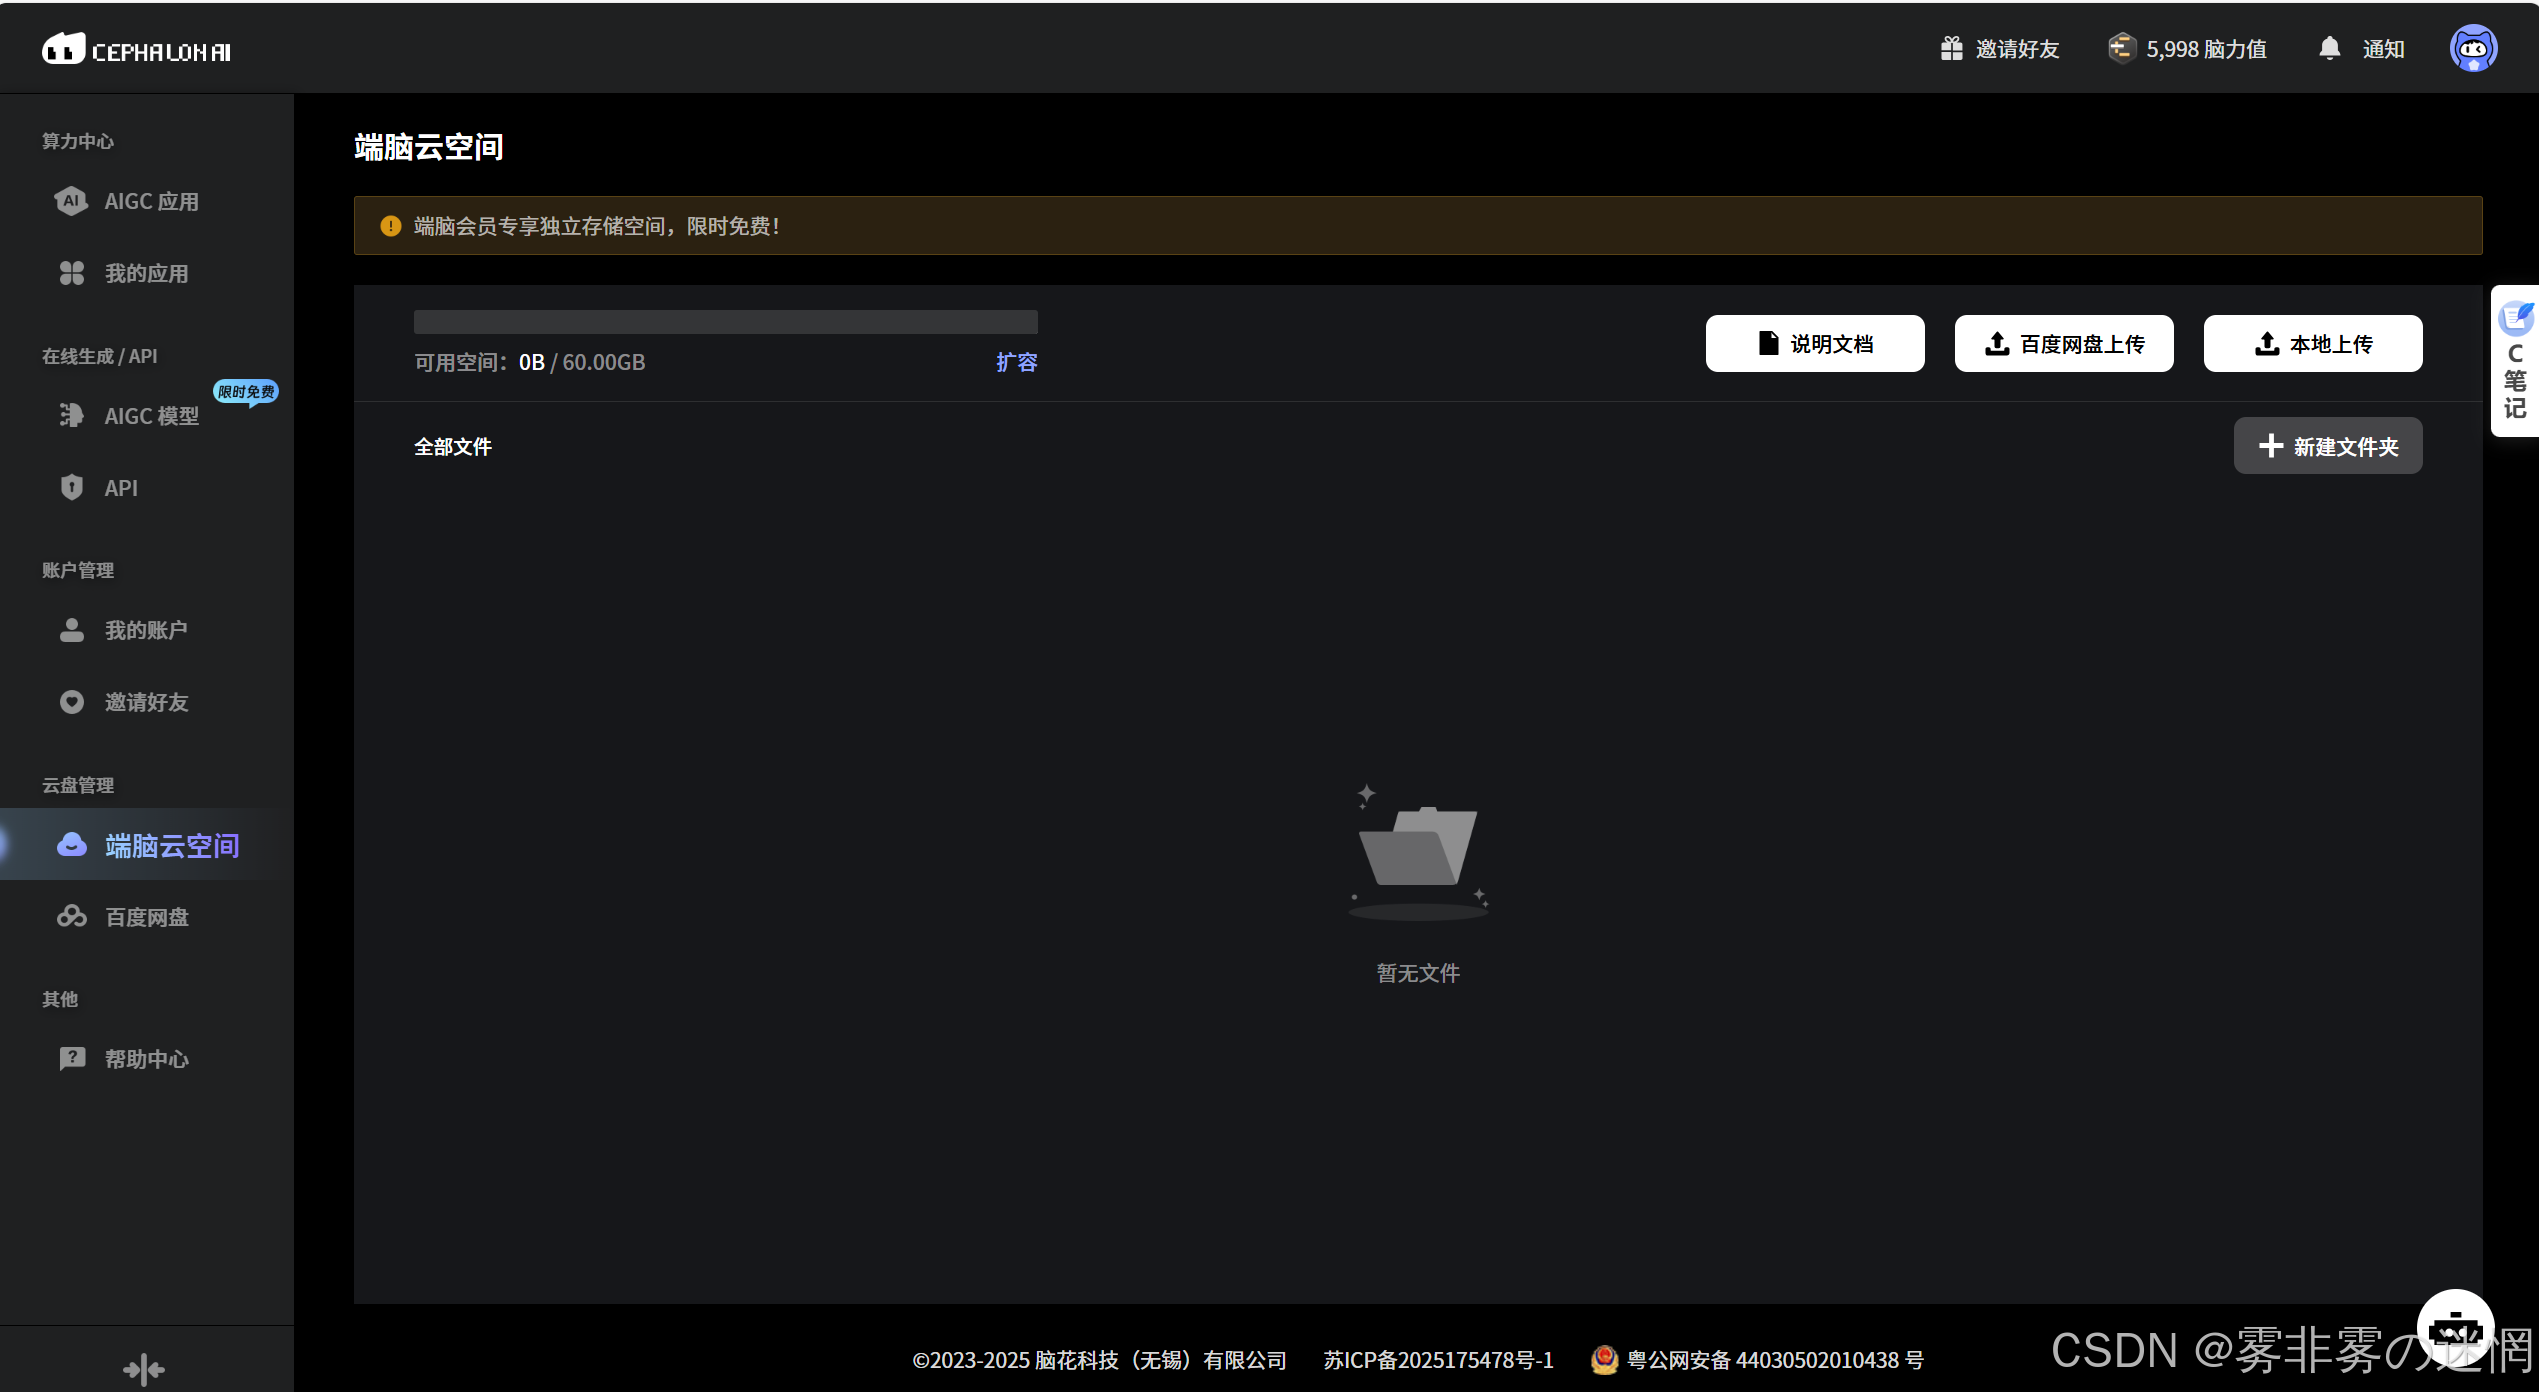This screenshot has width=2539, height=1392.
Task: Click the 扩容 link
Action: 1016,362
